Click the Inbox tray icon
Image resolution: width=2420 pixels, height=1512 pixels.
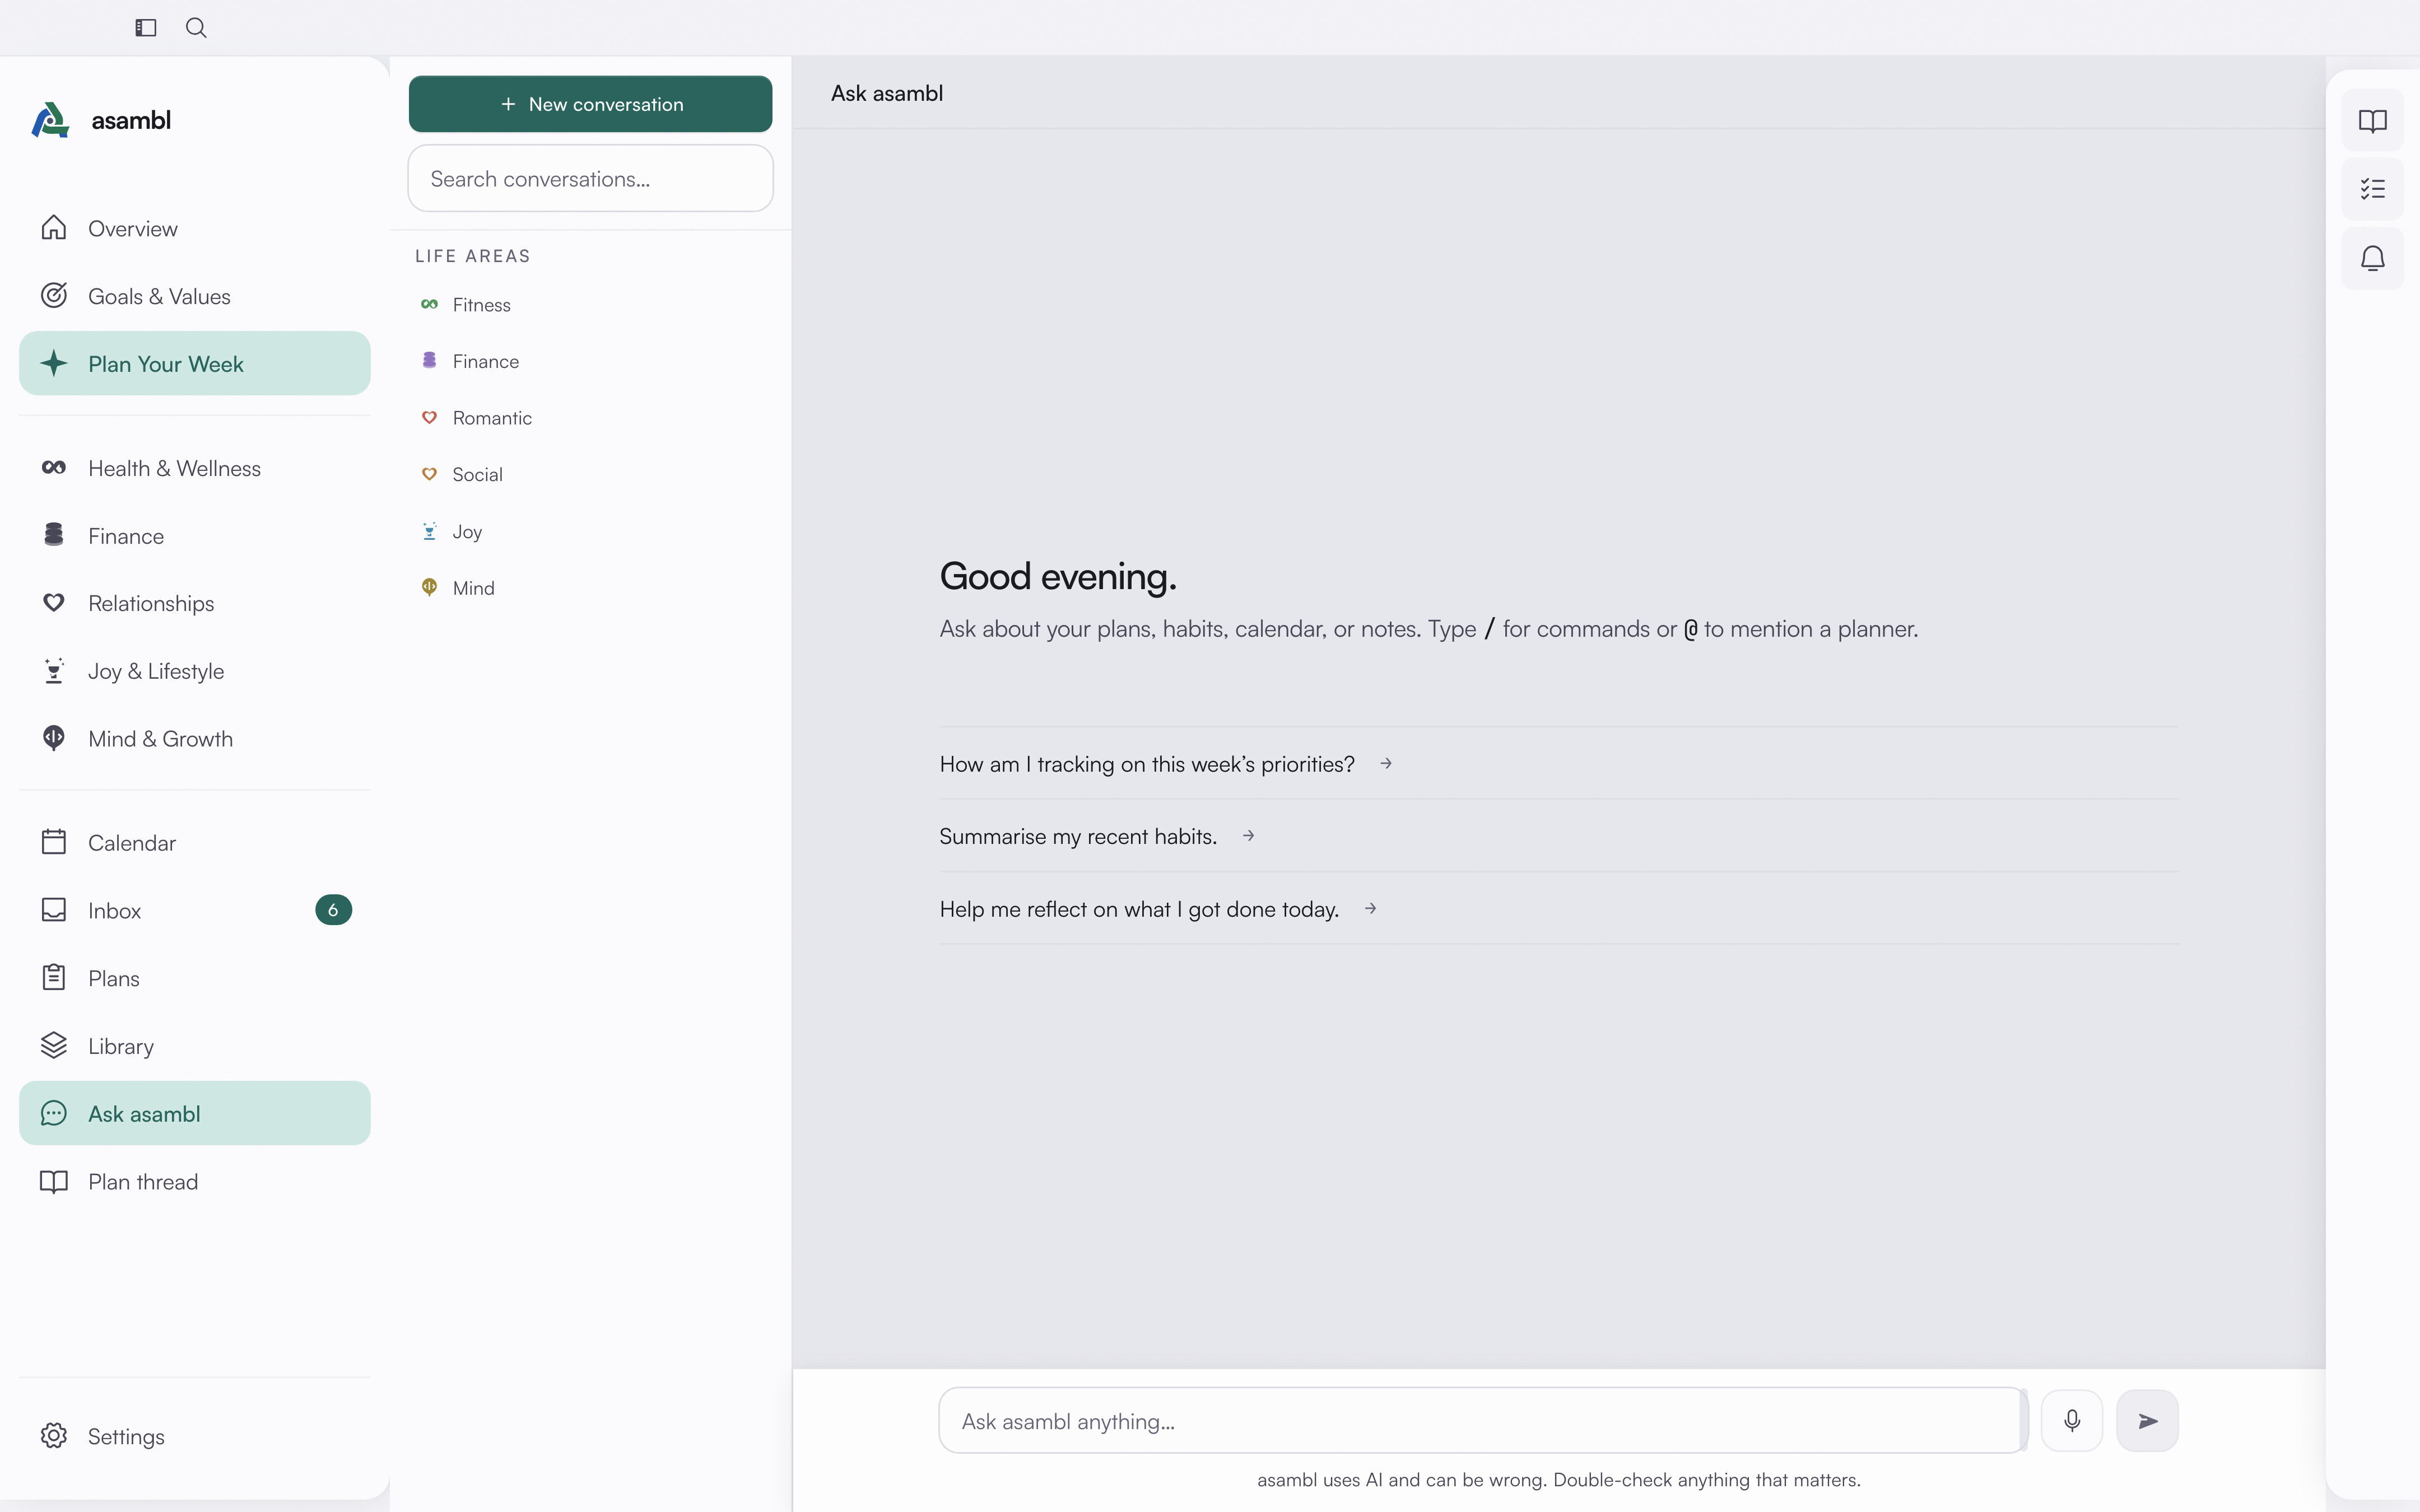[54, 909]
